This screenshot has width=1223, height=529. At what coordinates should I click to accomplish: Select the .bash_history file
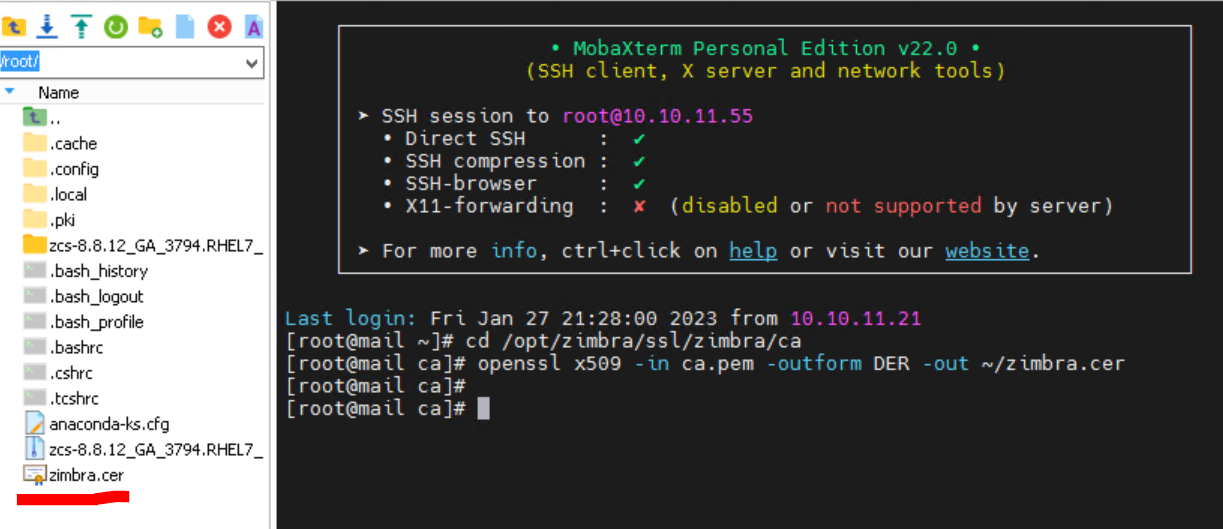[x=98, y=271]
